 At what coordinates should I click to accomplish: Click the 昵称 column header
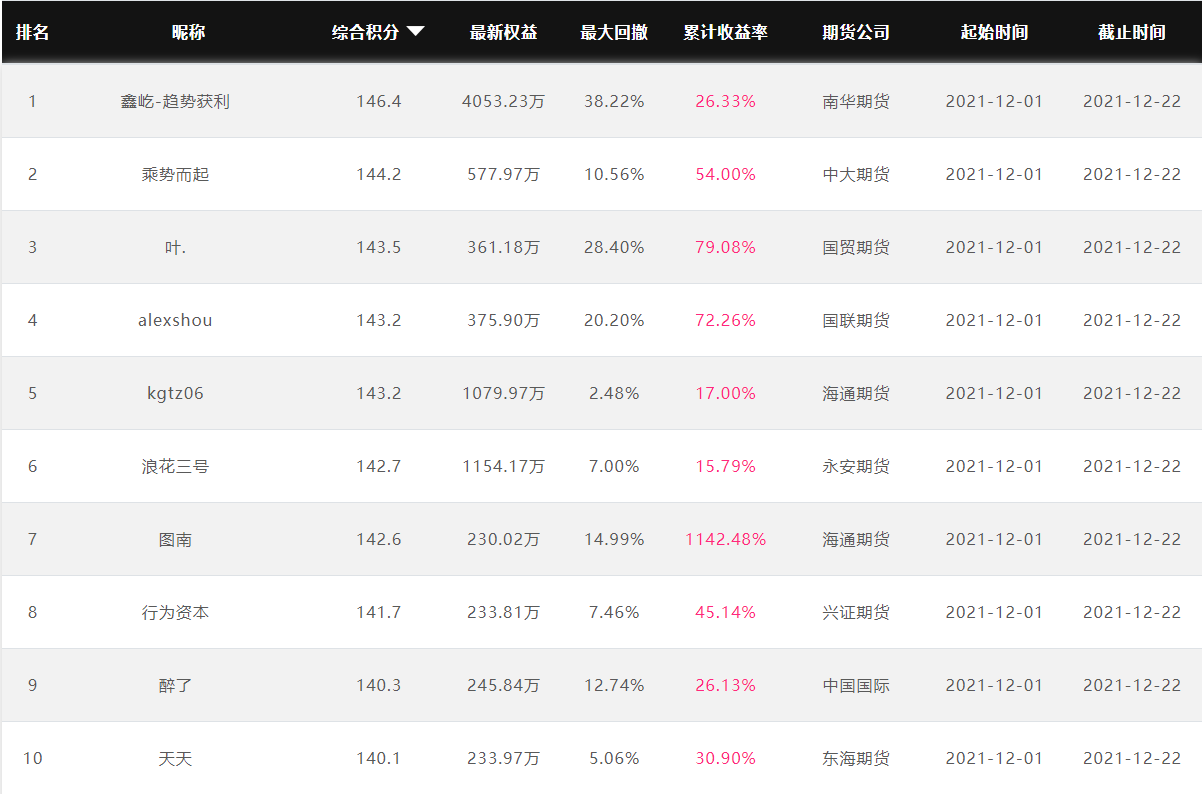188,32
